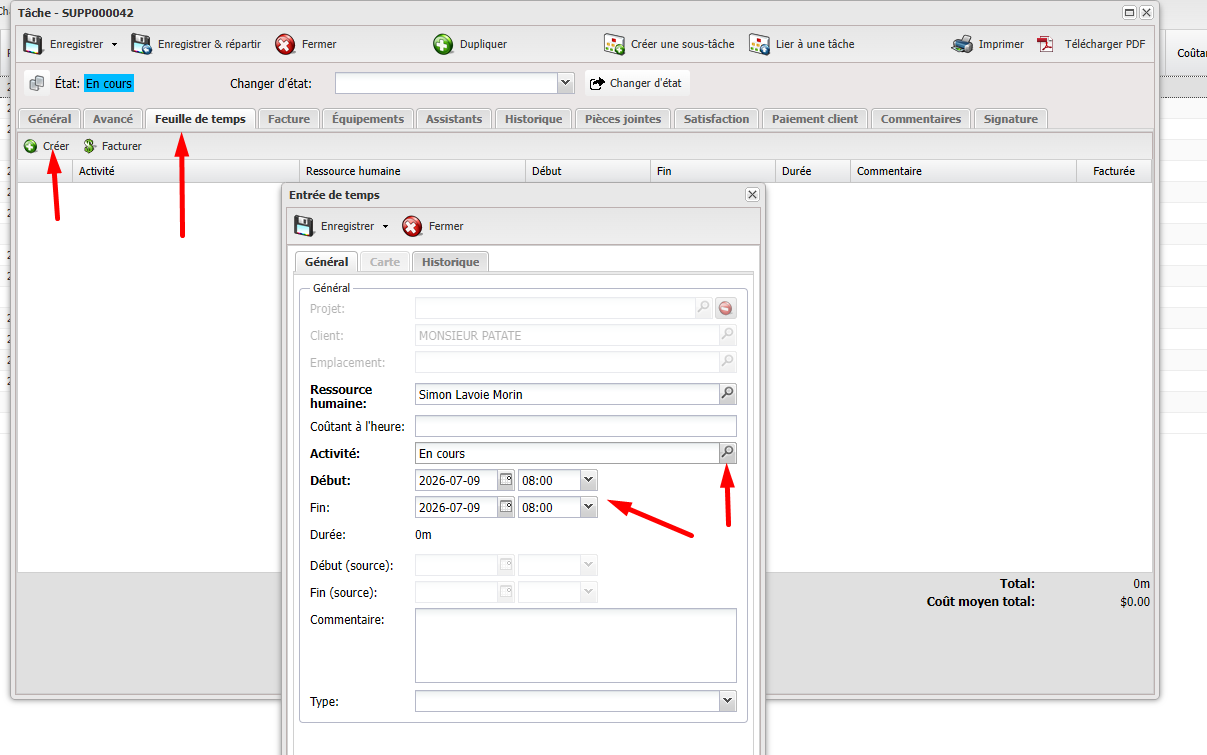Screen dimensions: 1207x755
Task: Click the Enregistrer & répartir toolbar icon
Action: tap(141, 44)
